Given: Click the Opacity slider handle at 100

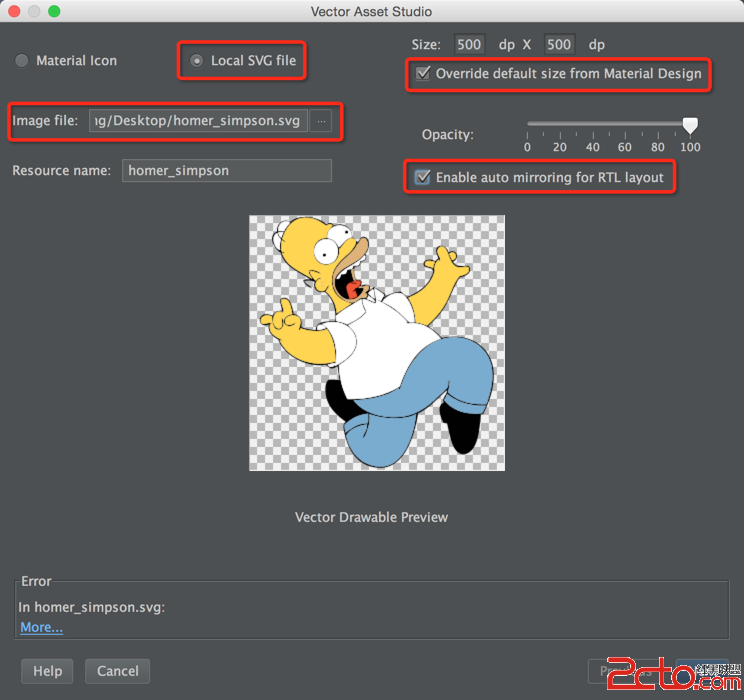Looking at the screenshot, I should (x=690, y=125).
